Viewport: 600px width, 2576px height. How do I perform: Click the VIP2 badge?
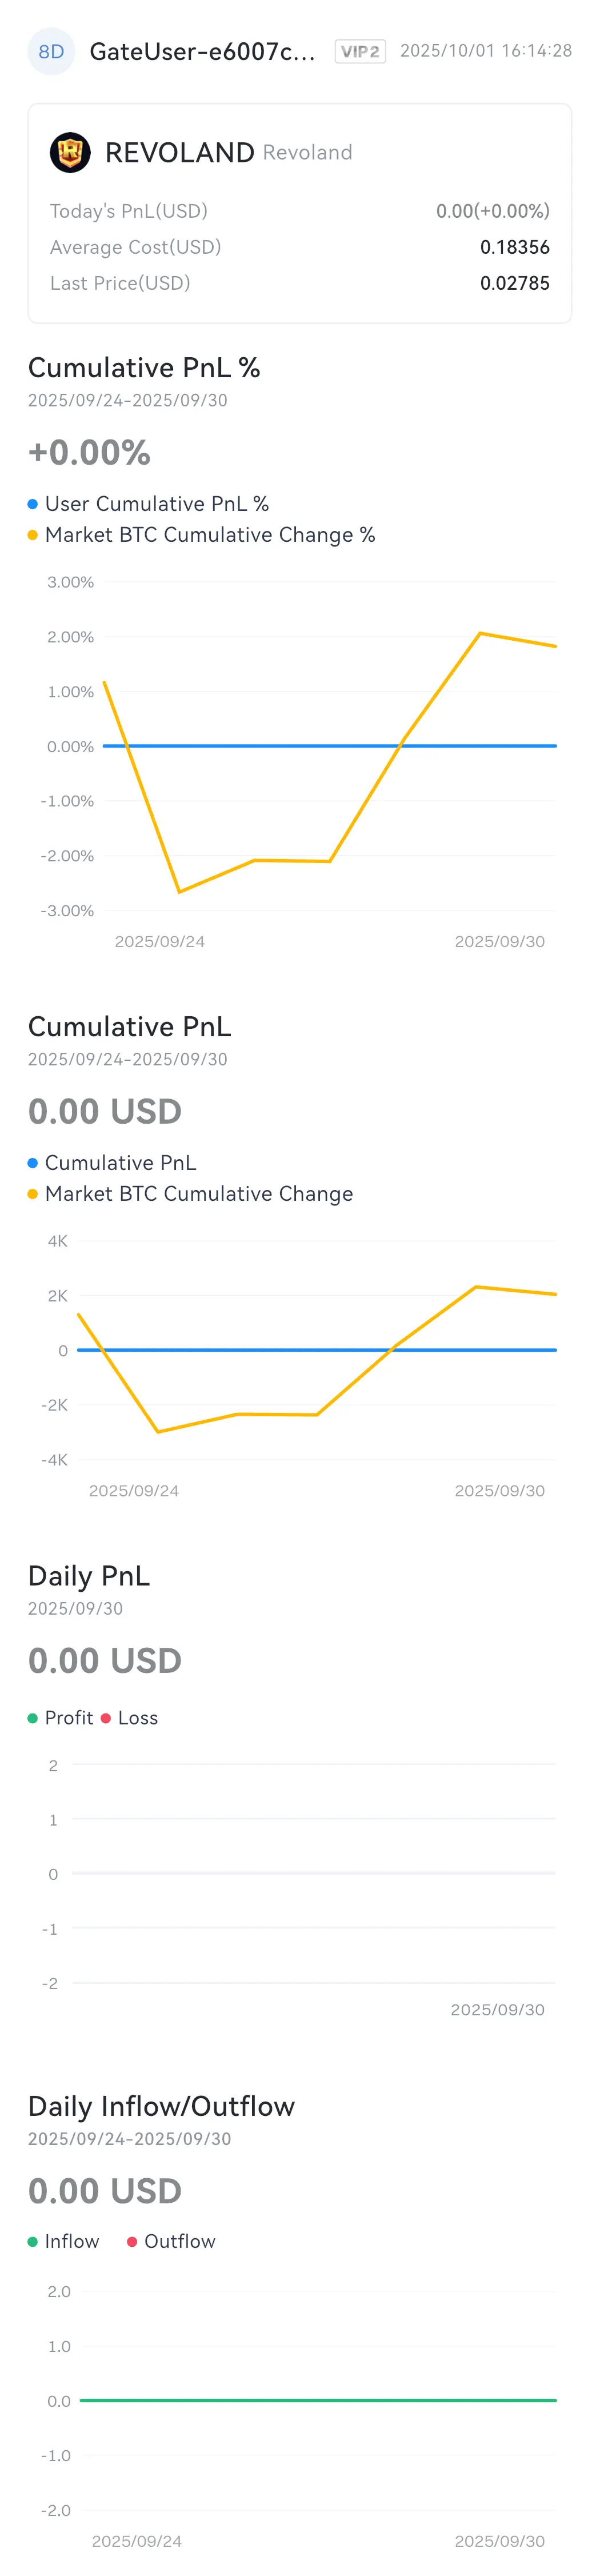360,52
